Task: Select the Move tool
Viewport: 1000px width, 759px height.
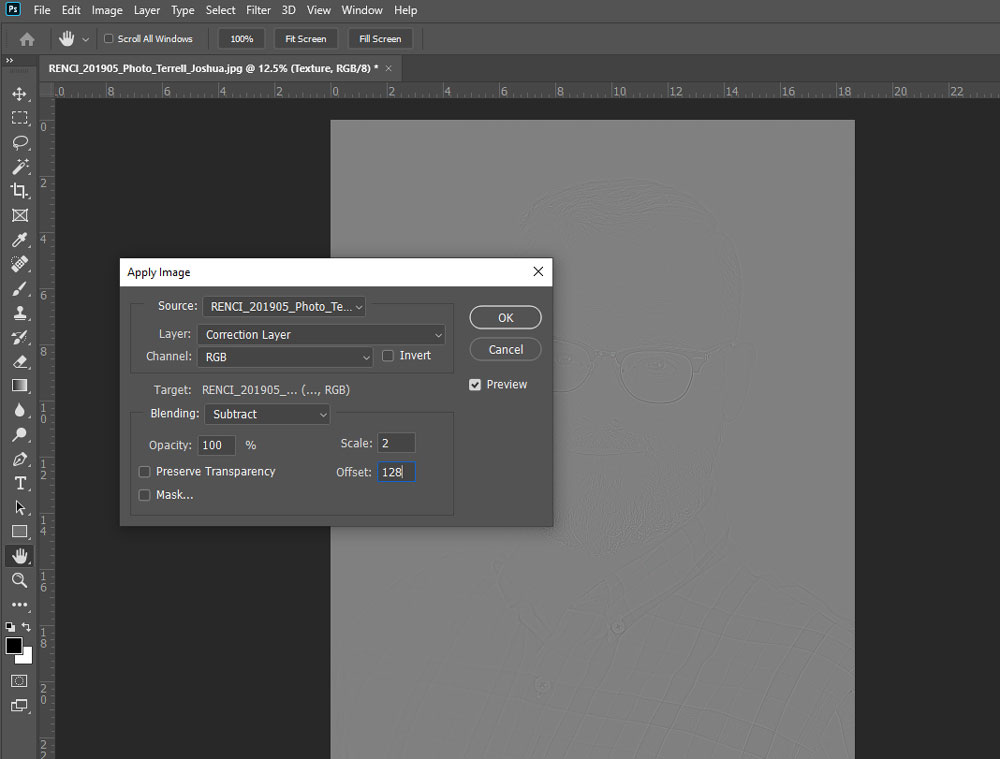Action: [x=19, y=94]
